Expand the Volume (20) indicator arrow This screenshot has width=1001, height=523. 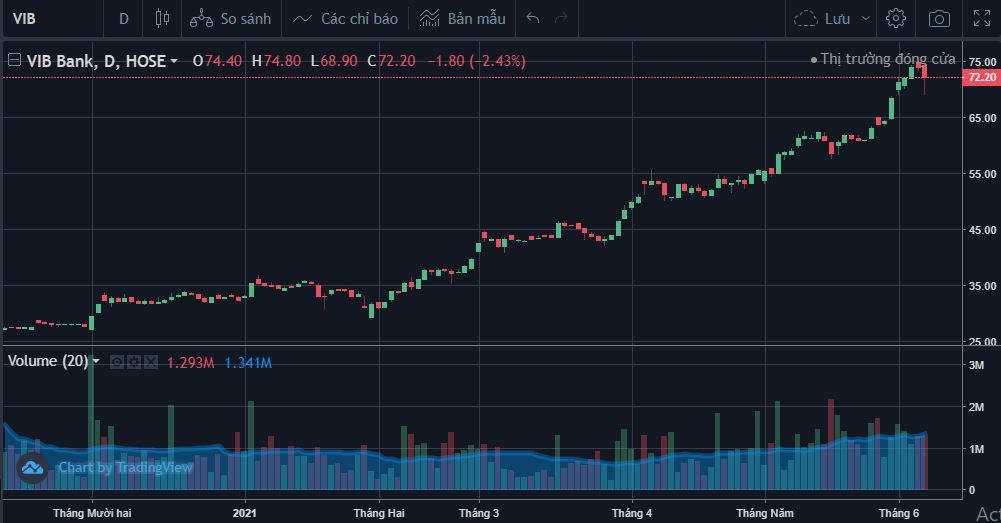(96, 361)
